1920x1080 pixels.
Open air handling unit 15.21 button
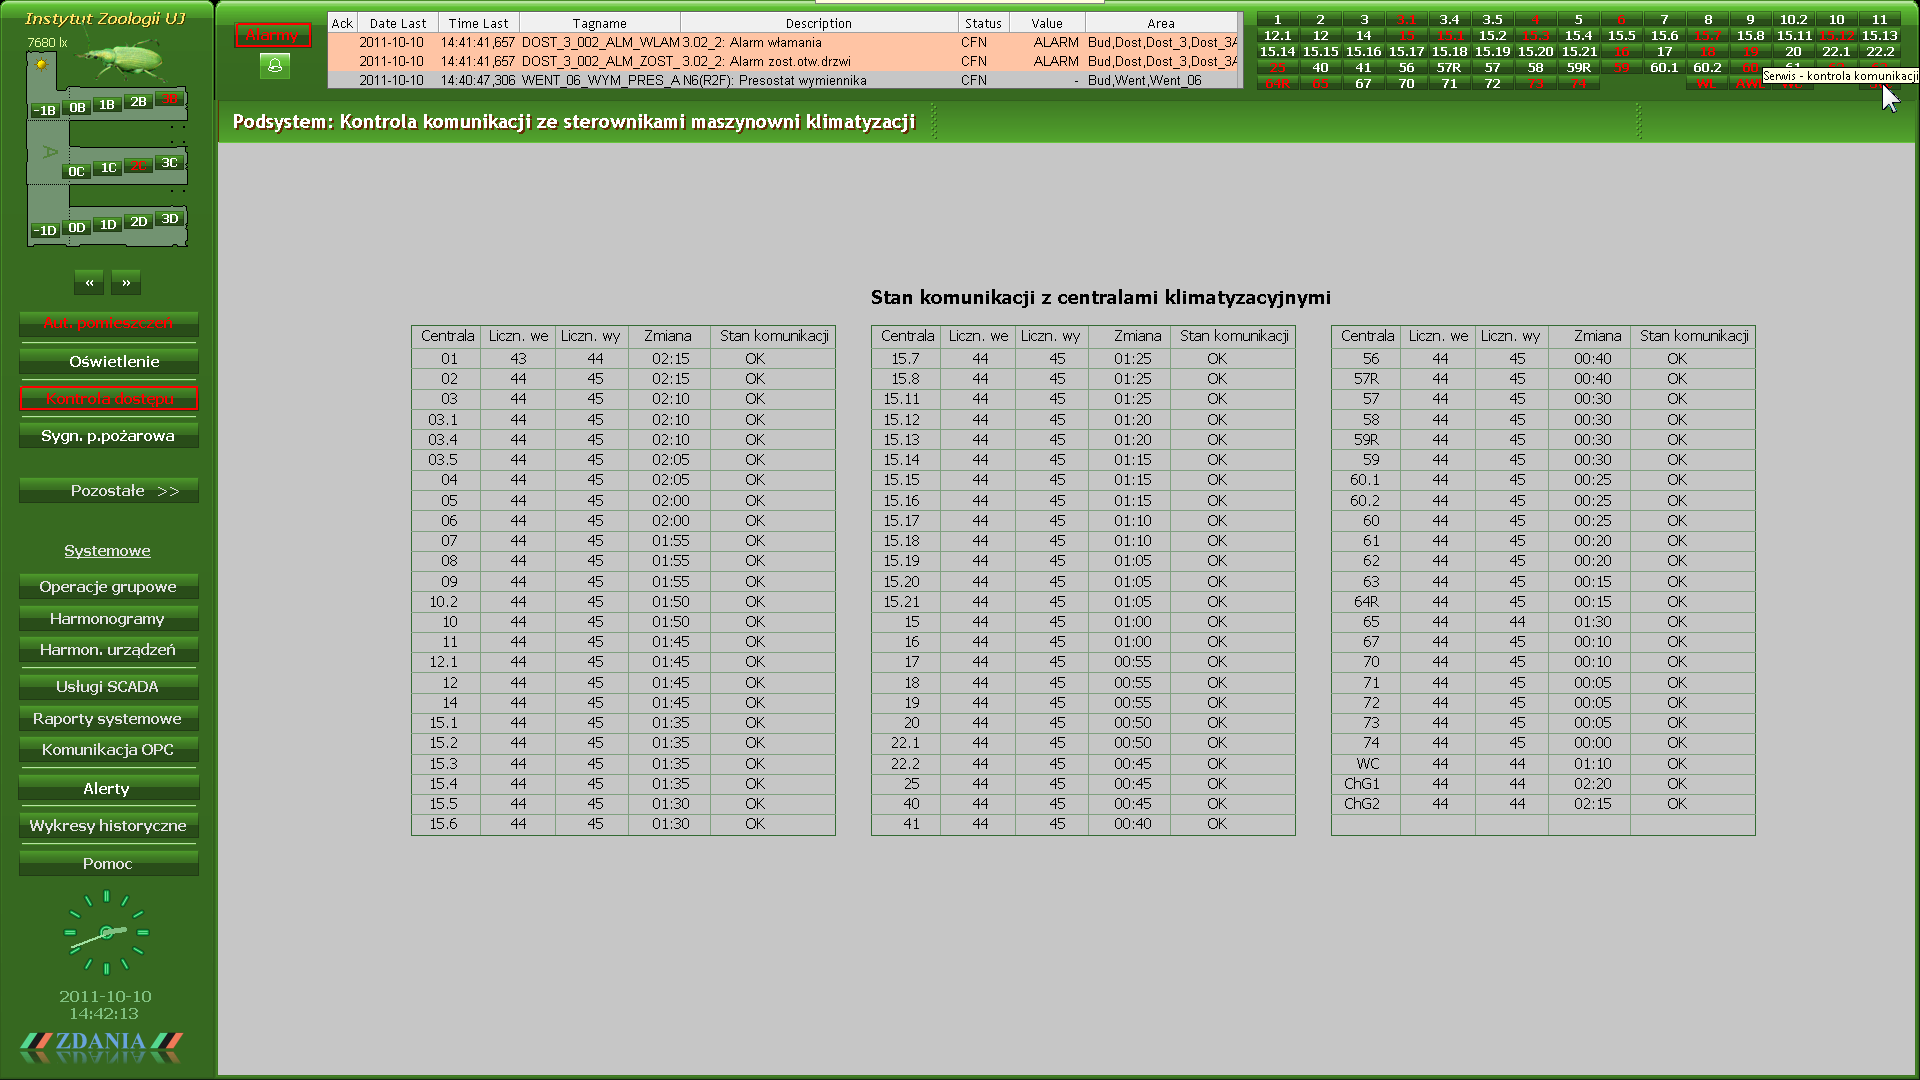point(1578,51)
